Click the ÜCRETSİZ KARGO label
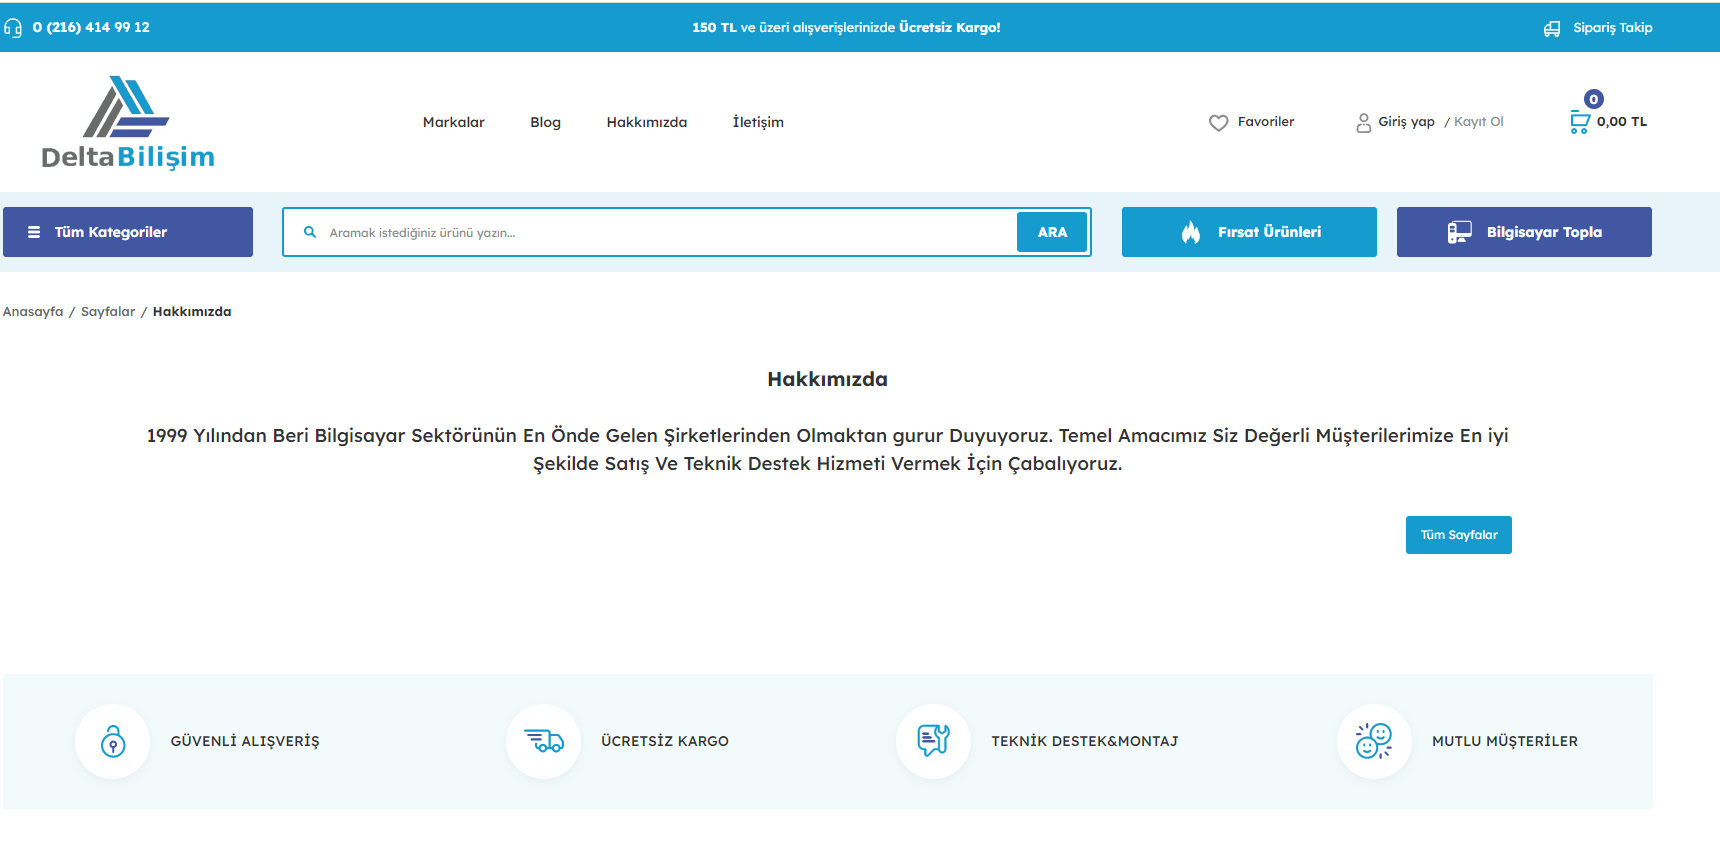Image resolution: width=1720 pixels, height=853 pixels. 665,741
